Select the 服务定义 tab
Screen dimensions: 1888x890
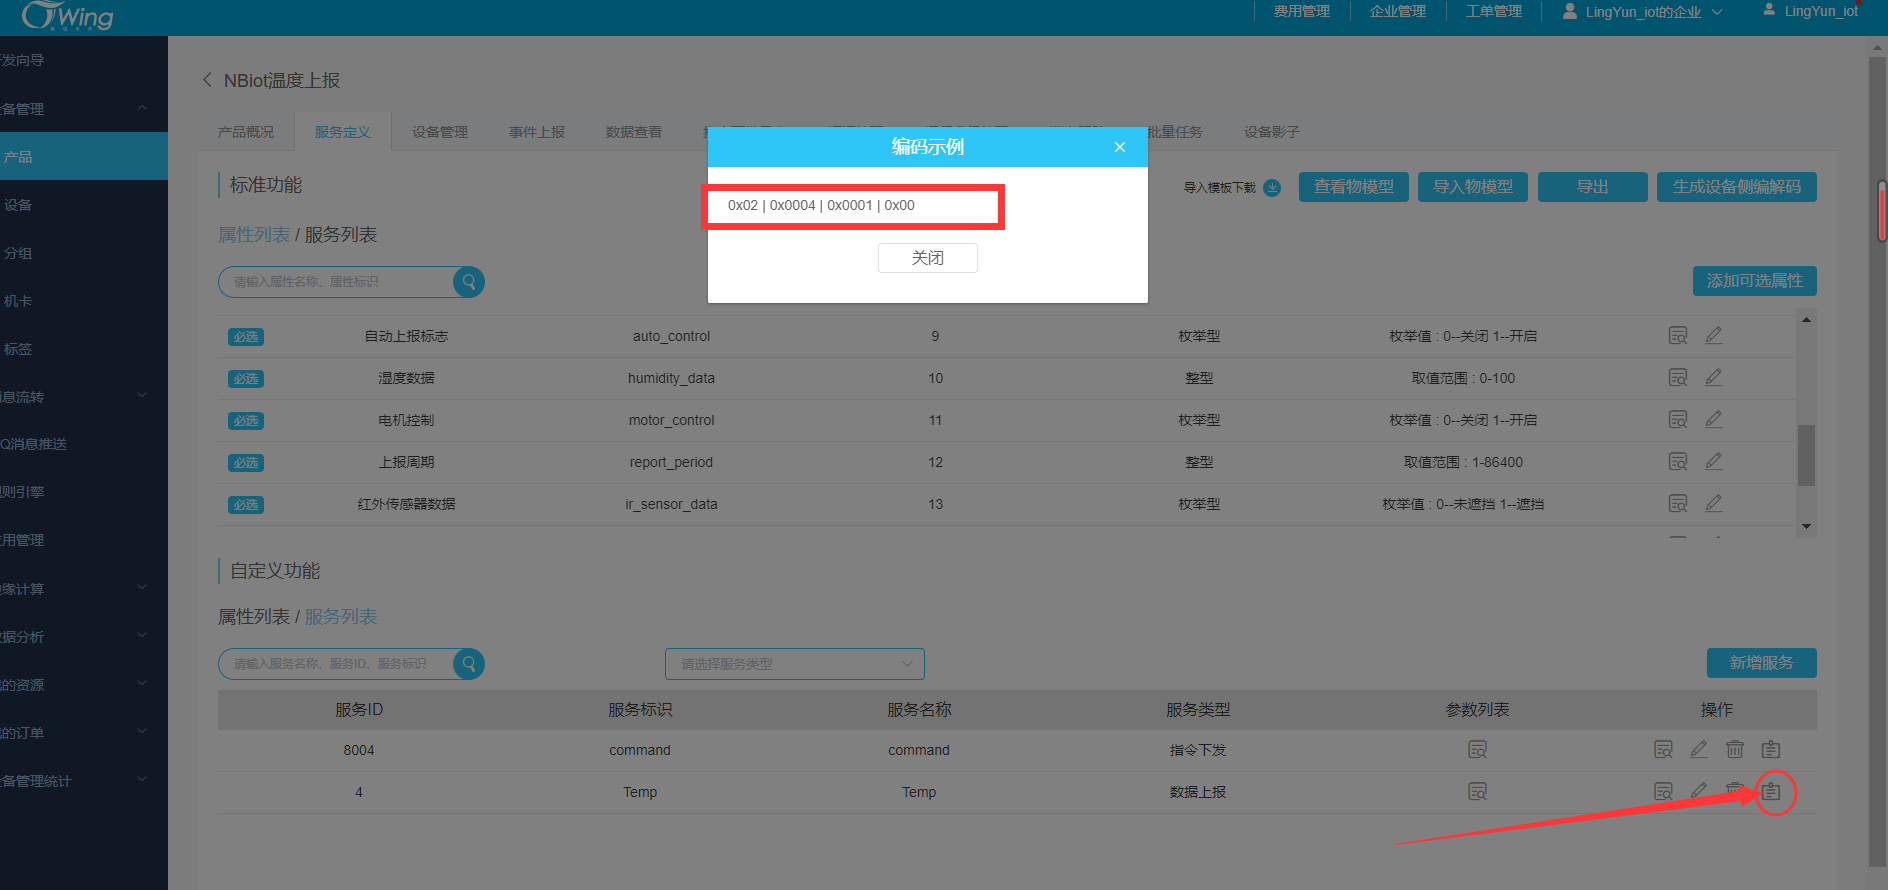343,132
